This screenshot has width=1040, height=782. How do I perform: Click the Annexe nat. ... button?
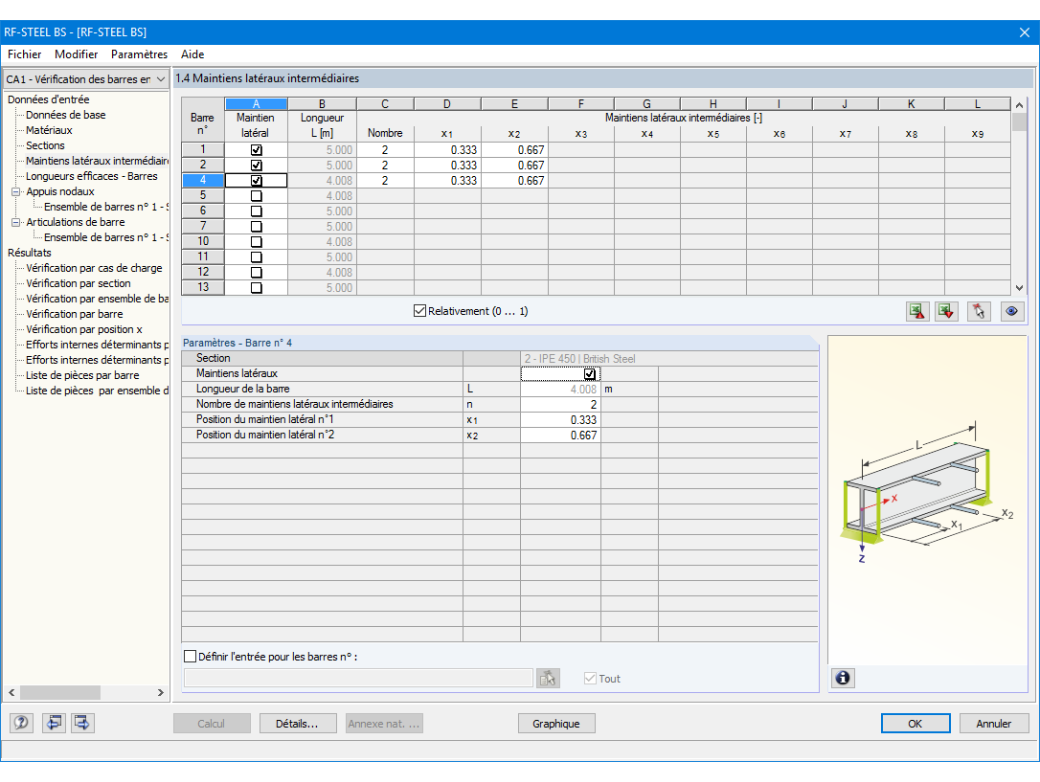384,724
